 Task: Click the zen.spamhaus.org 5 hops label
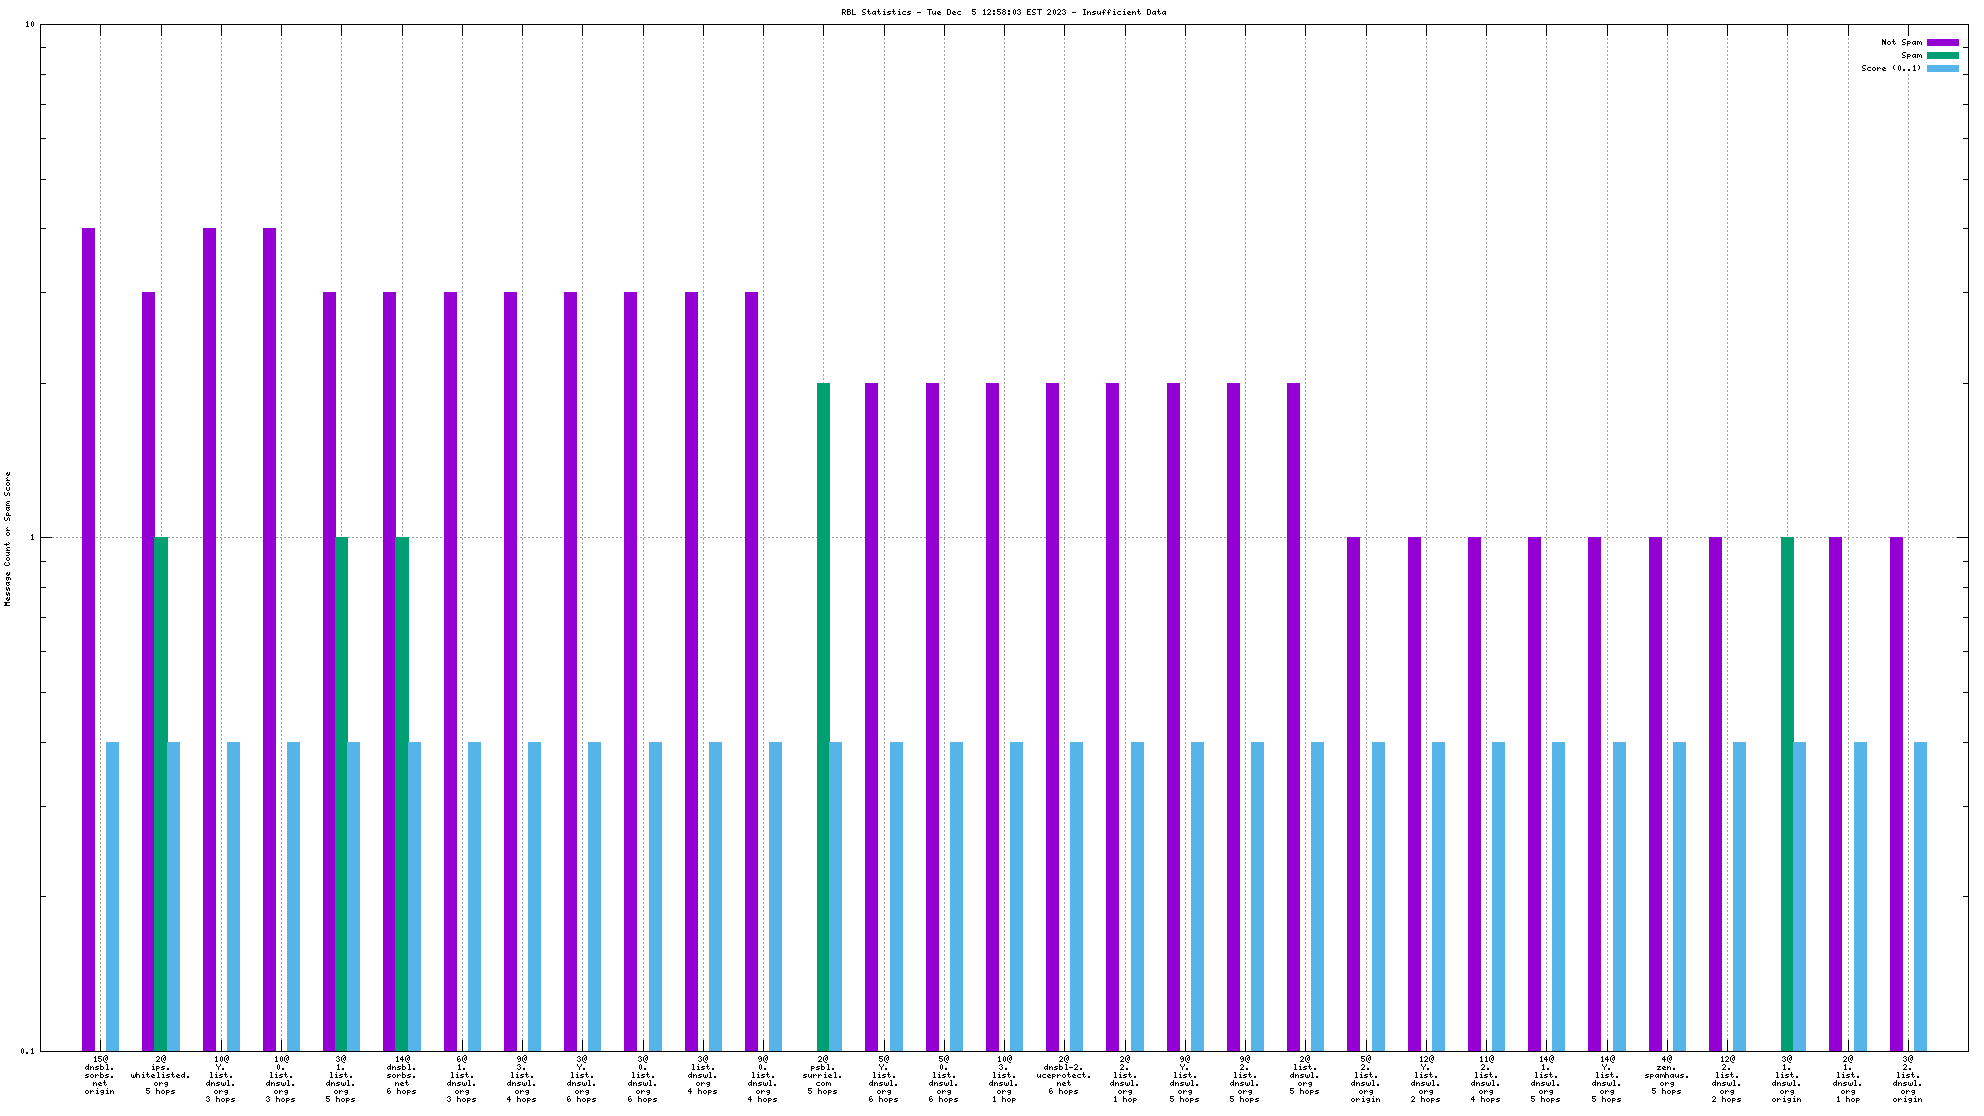point(1666,1075)
